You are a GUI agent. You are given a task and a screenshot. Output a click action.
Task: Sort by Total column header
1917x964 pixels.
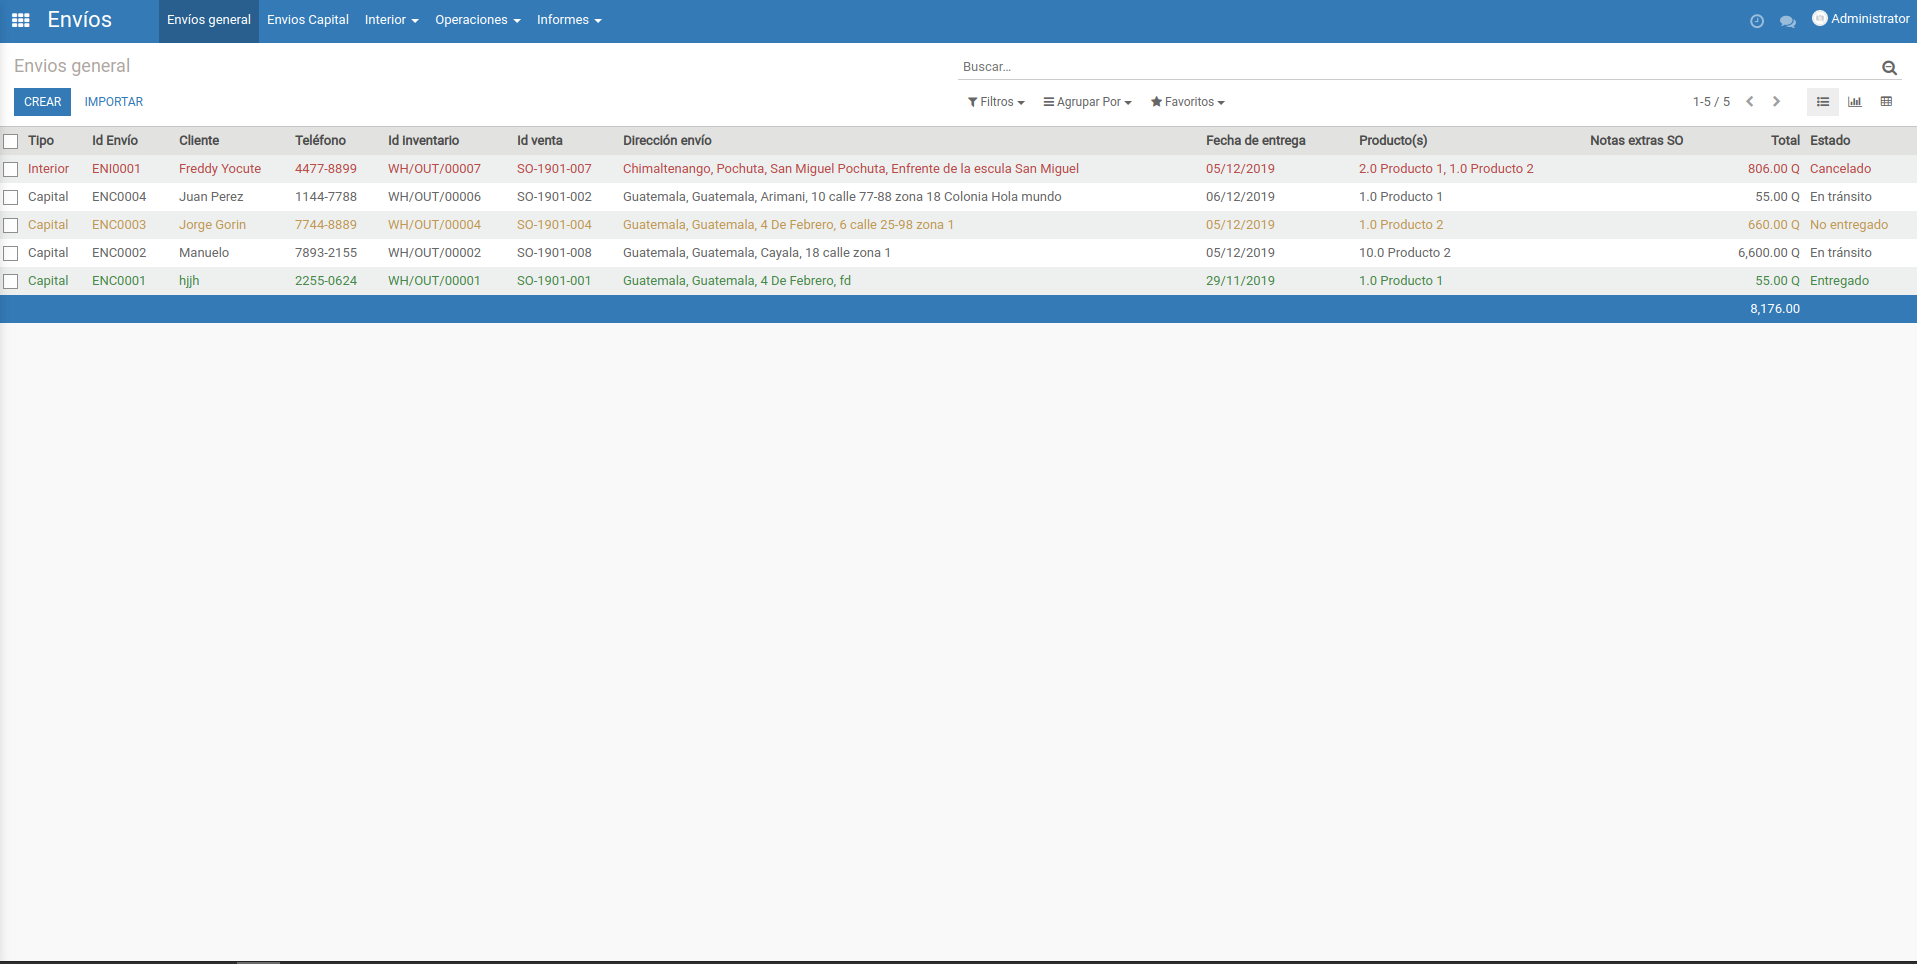pyautogui.click(x=1785, y=141)
